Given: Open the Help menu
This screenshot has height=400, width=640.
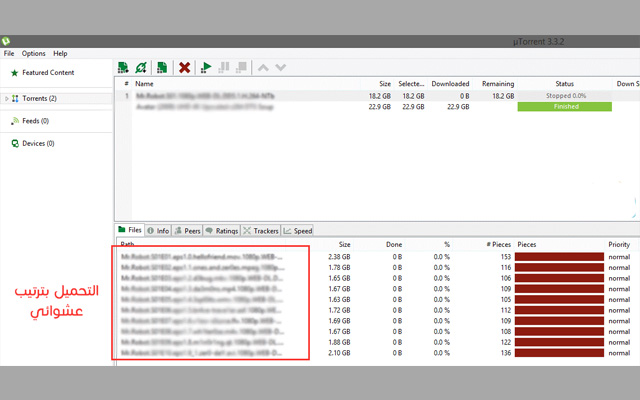Looking at the screenshot, I should pyautogui.click(x=60, y=53).
